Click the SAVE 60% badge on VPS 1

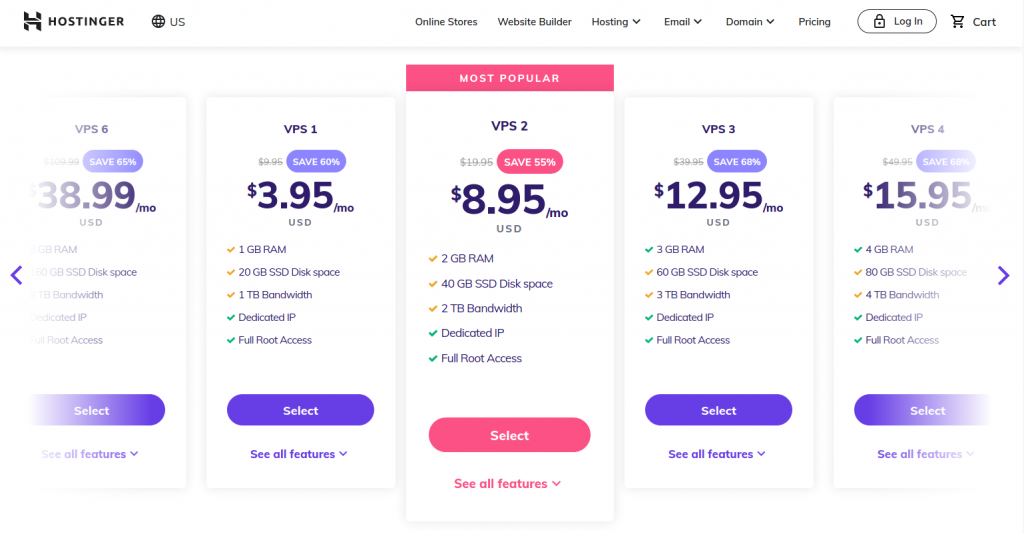pyautogui.click(x=316, y=161)
